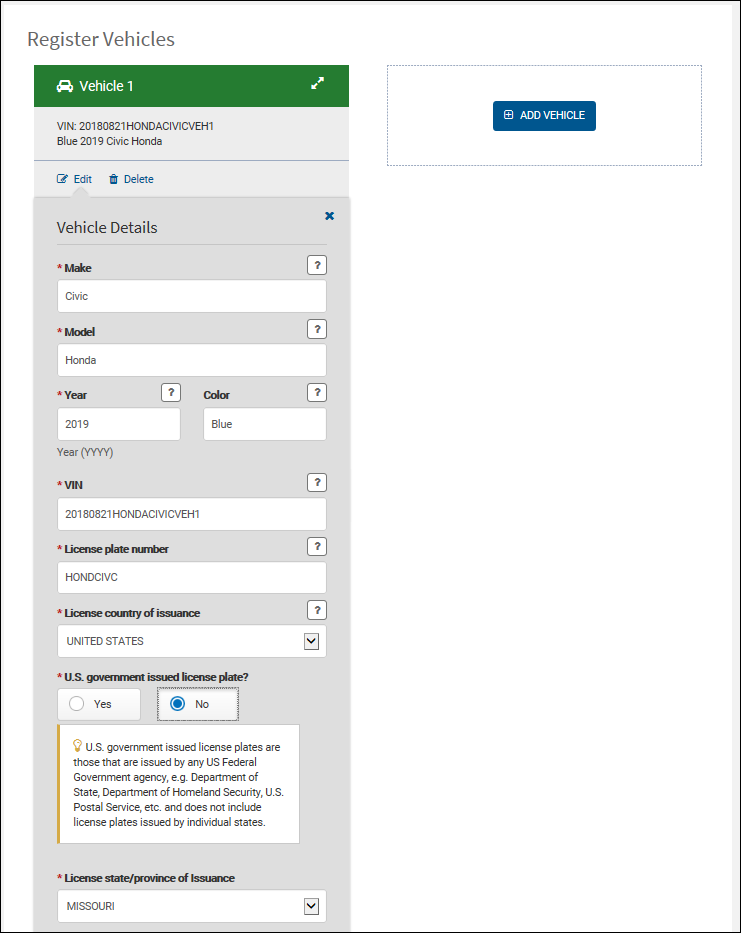This screenshot has width=741, height=933.
Task: Edit Vehicle 1 details
Action: (x=74, y=179)
